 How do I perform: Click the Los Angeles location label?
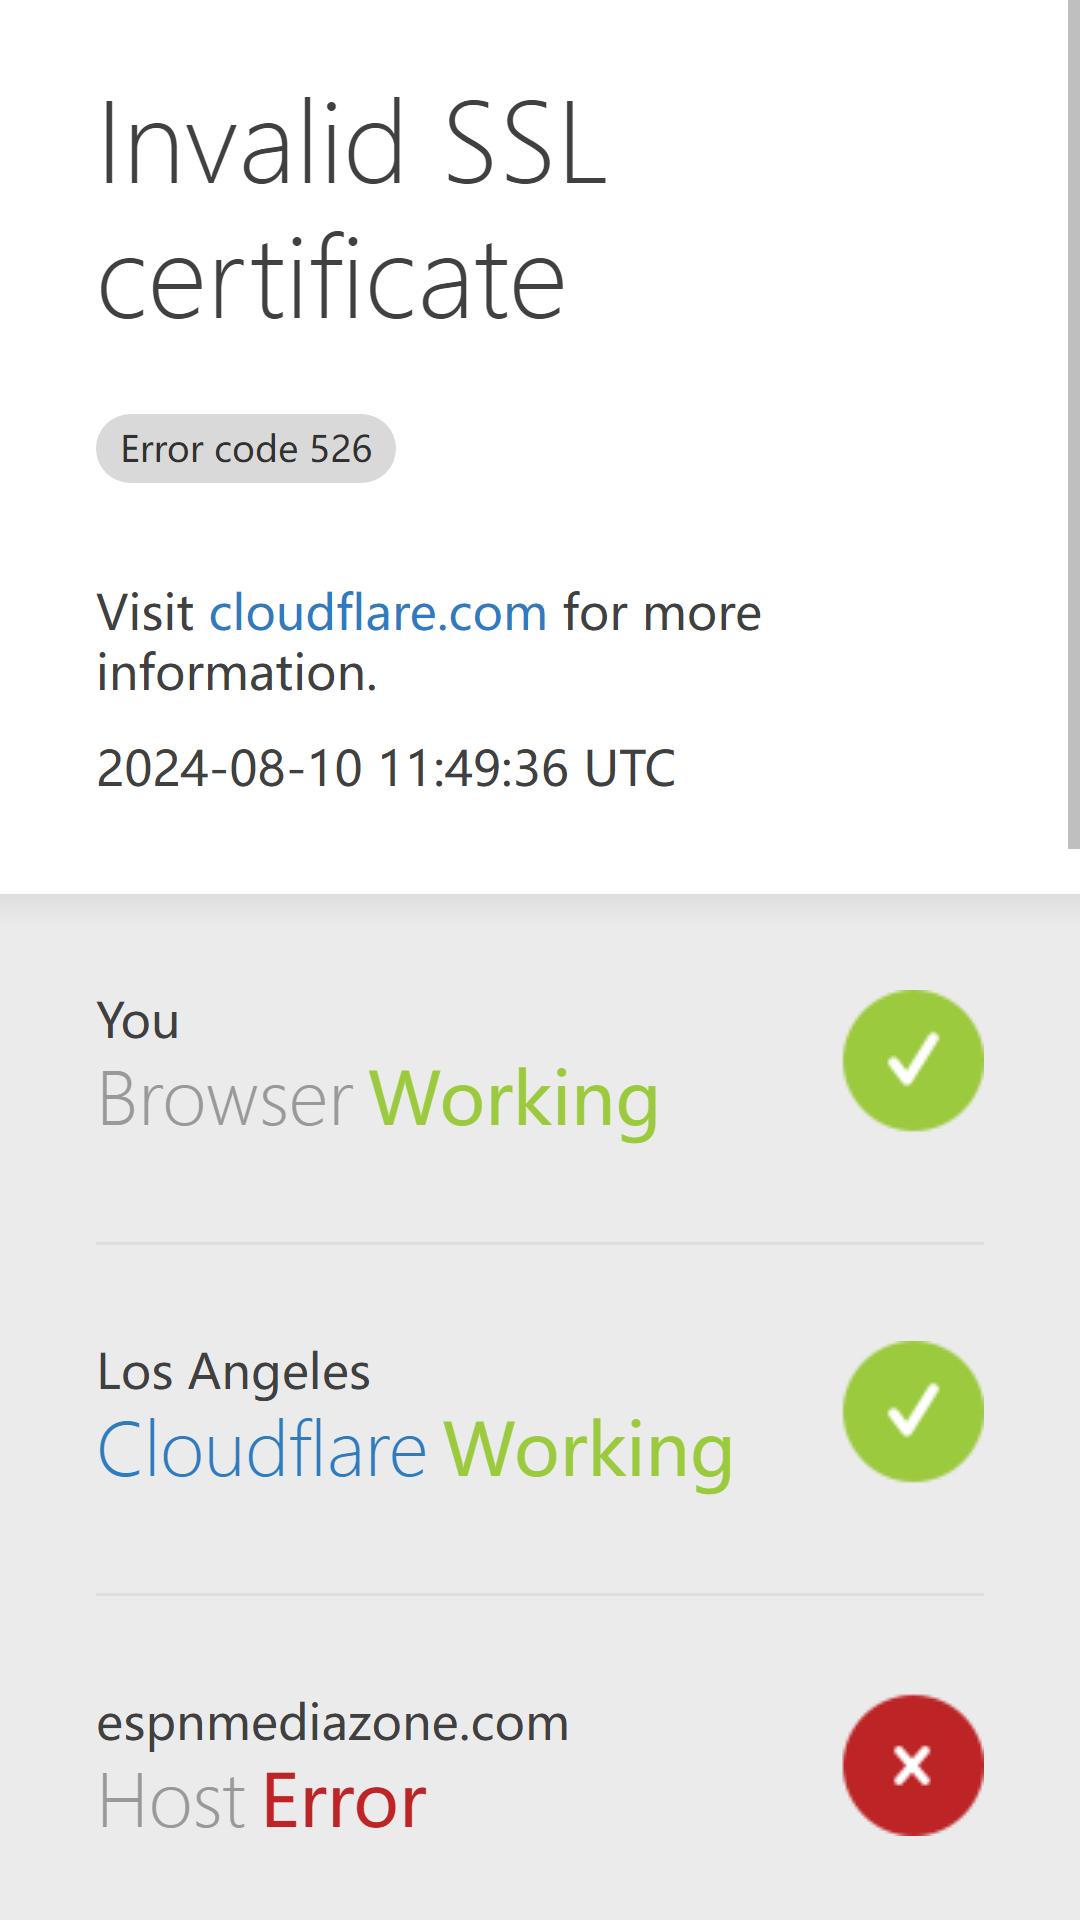(x=234, y=1371)
